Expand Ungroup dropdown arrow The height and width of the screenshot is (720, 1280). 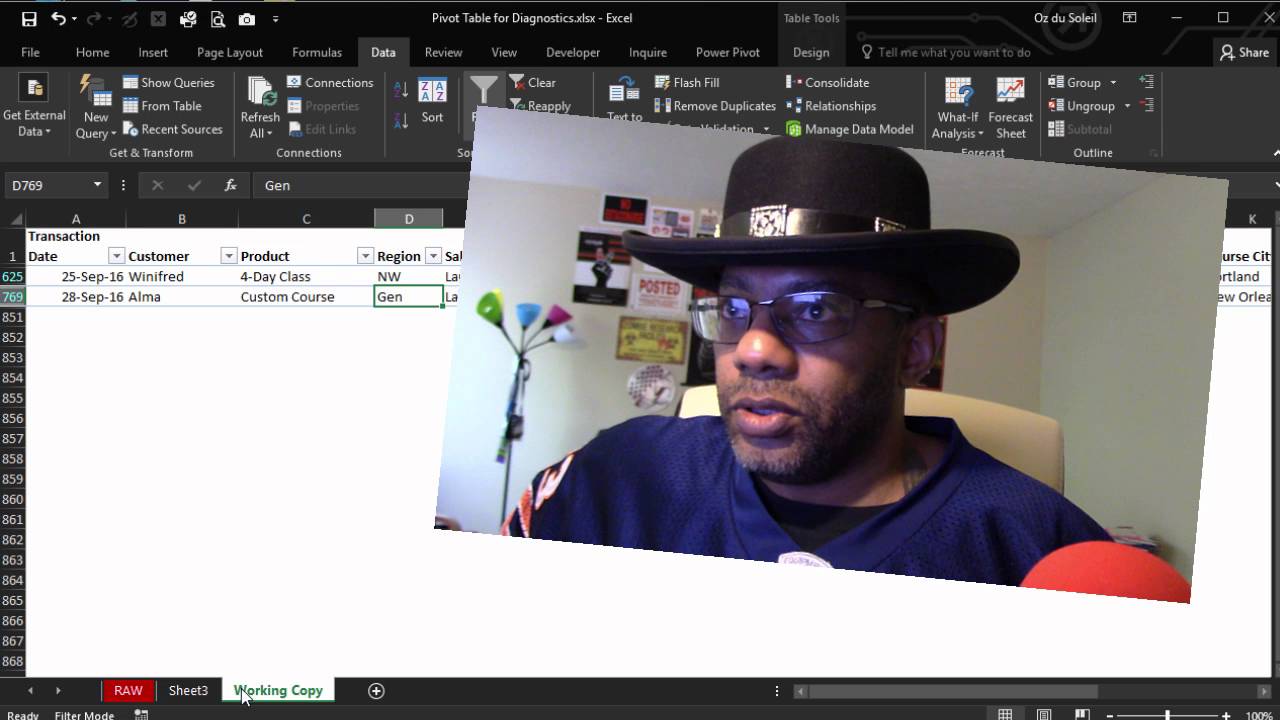click(x=1127, y=106)
